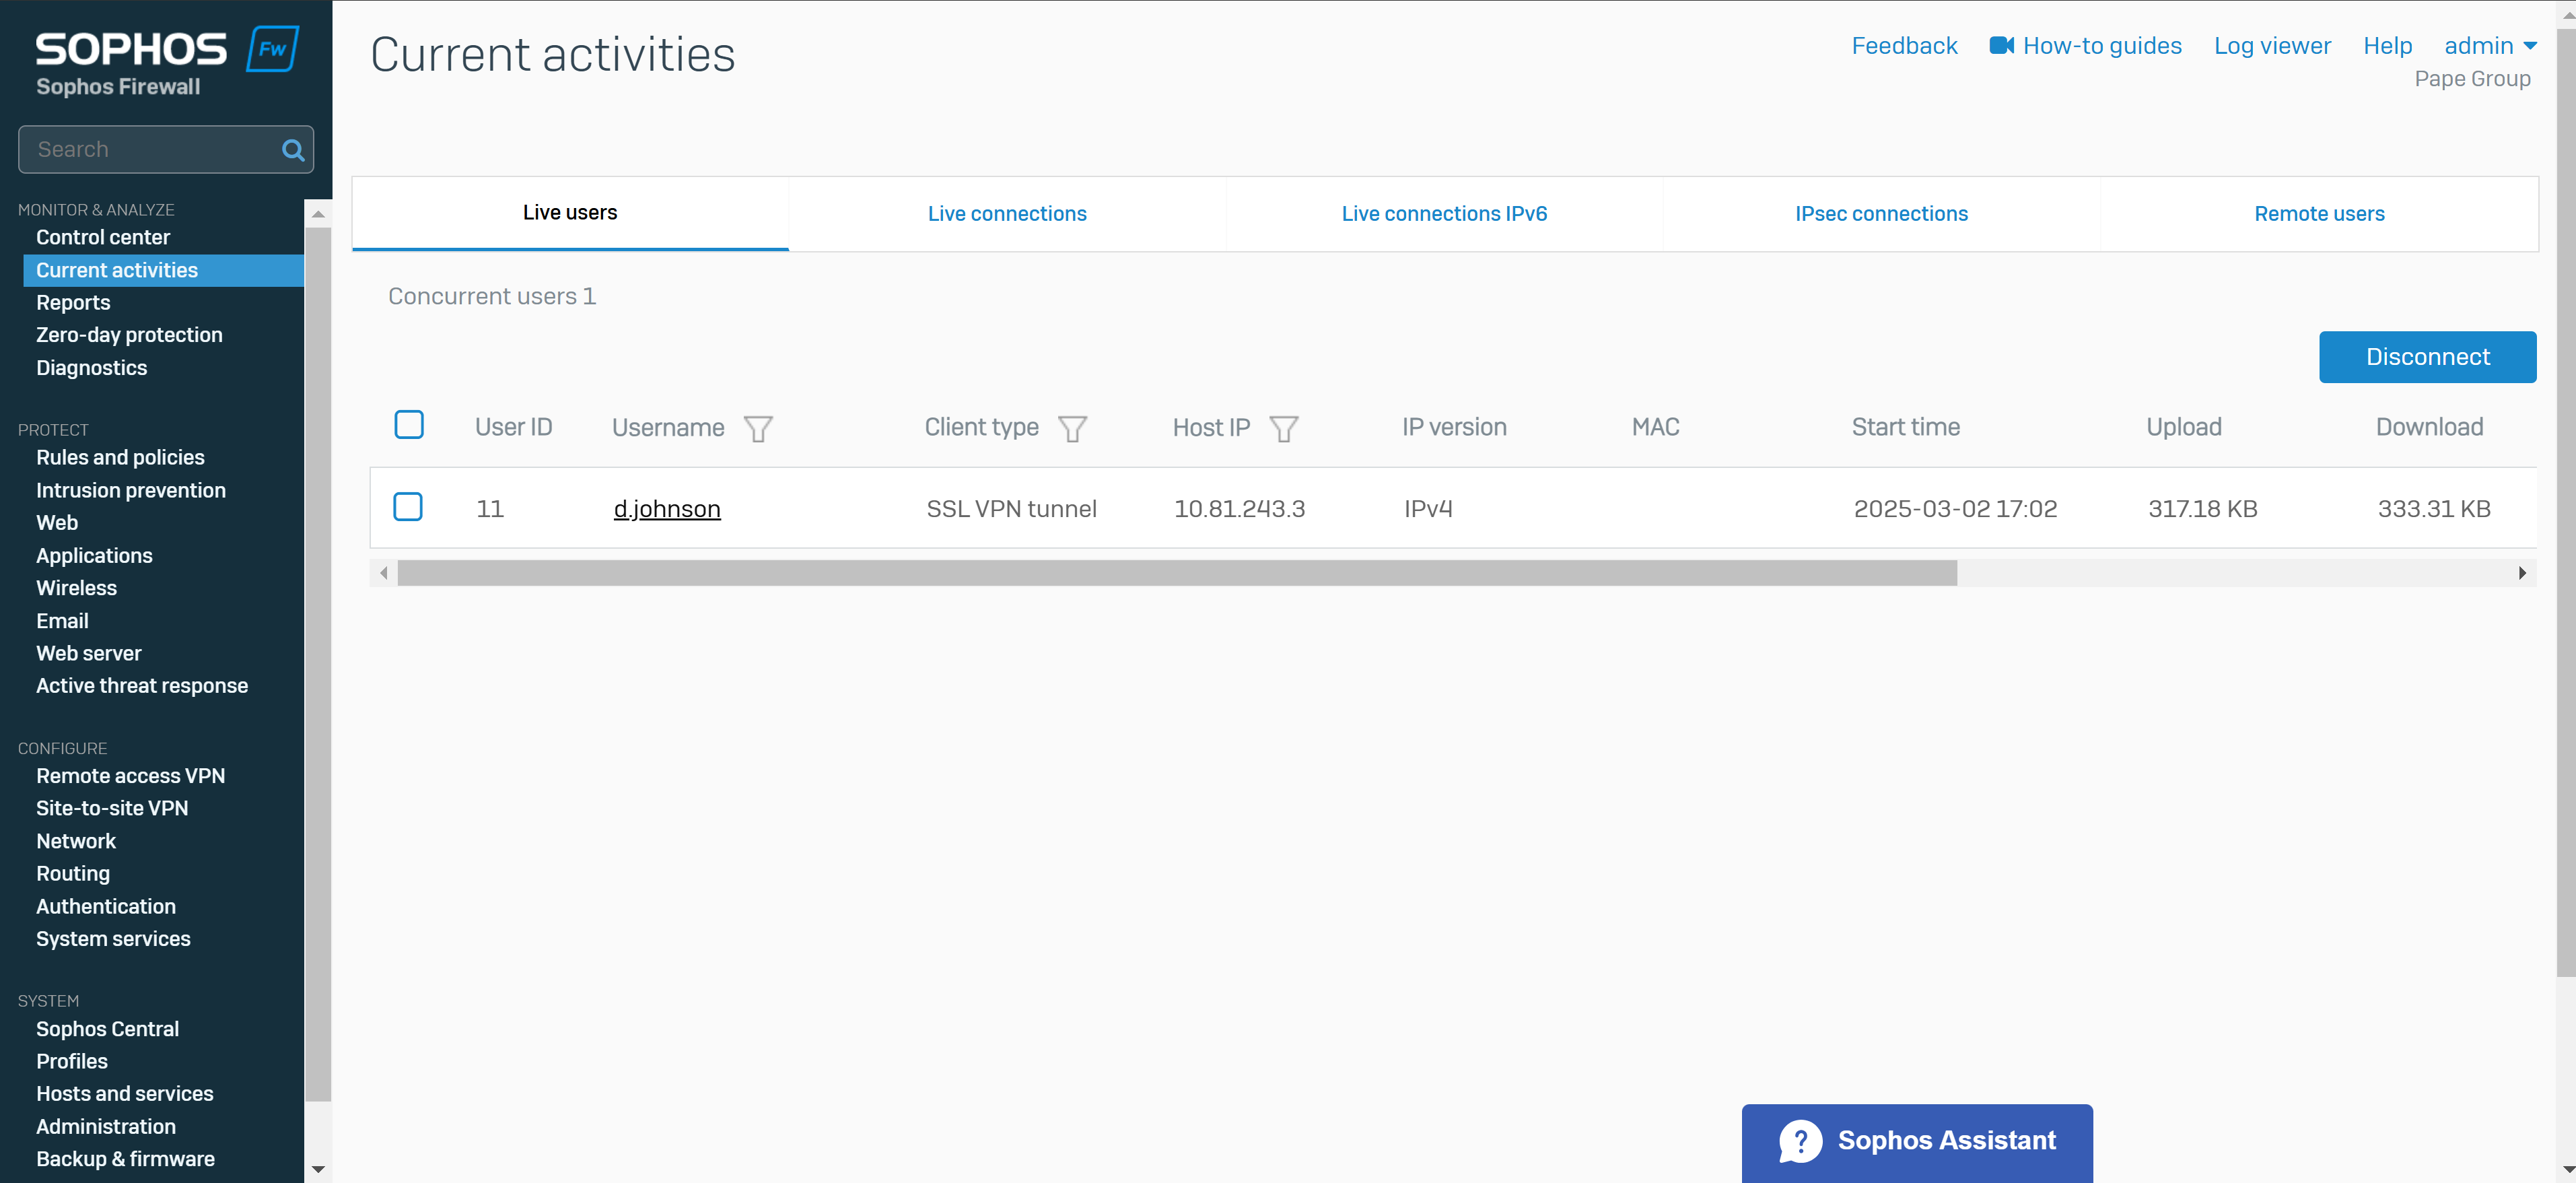Click the search magnifier icon
This screenshot has height=1183, width=2576.
[293, 150]
